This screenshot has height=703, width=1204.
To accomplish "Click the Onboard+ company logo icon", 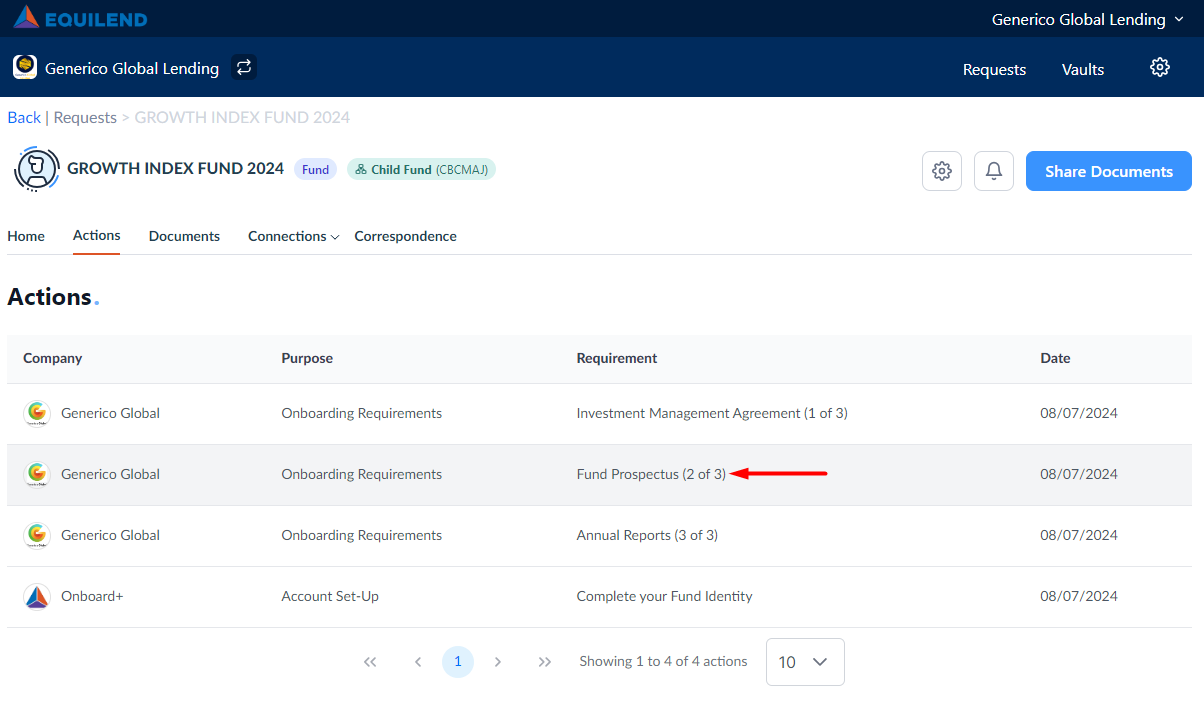I will (37, 596).
